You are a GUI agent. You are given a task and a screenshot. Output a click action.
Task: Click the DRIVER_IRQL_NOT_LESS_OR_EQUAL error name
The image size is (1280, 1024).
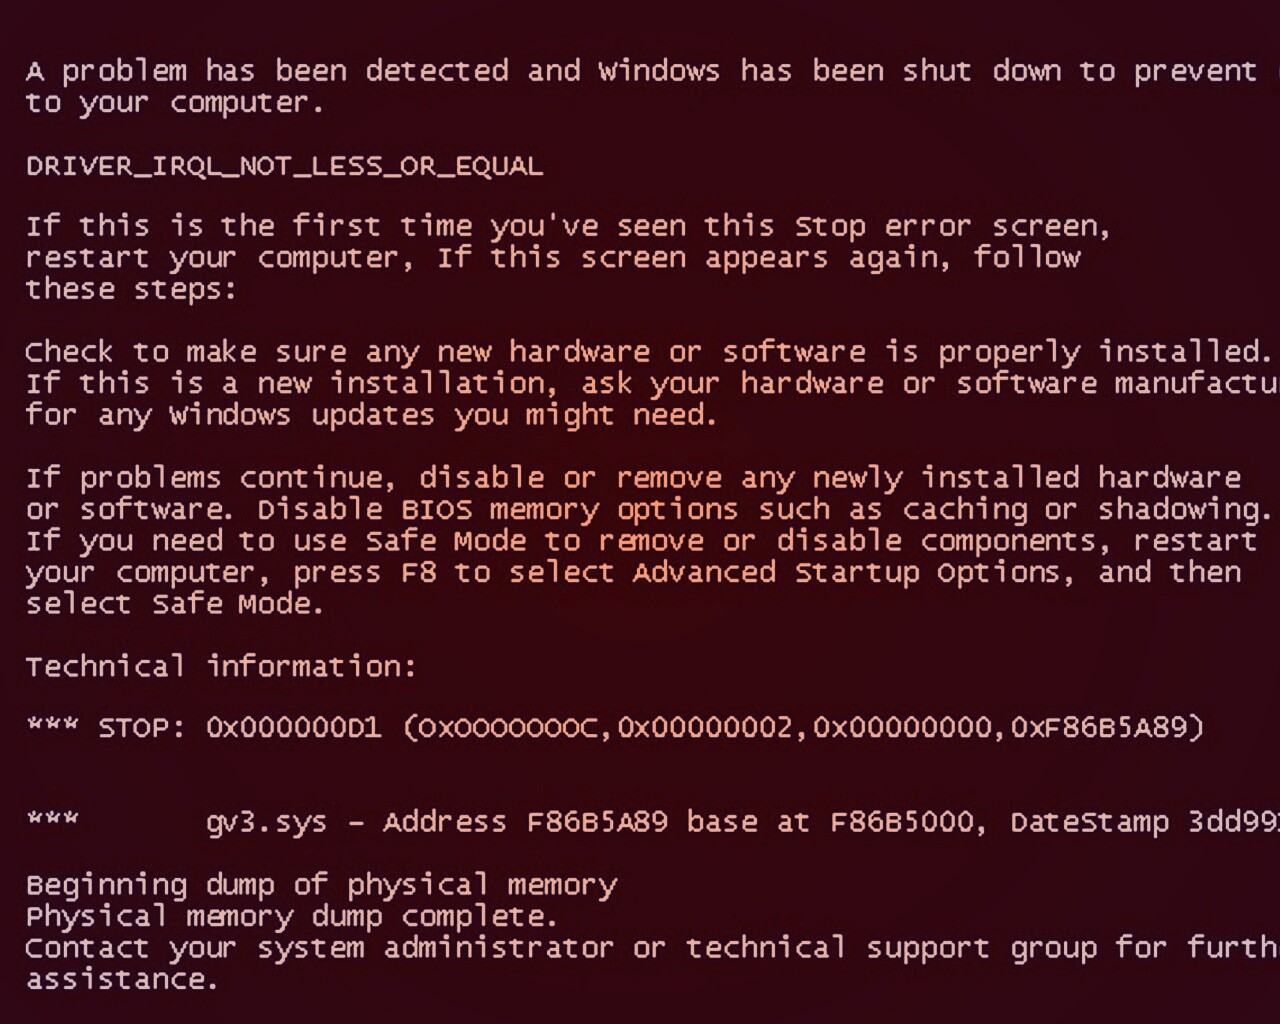point(284,166)
